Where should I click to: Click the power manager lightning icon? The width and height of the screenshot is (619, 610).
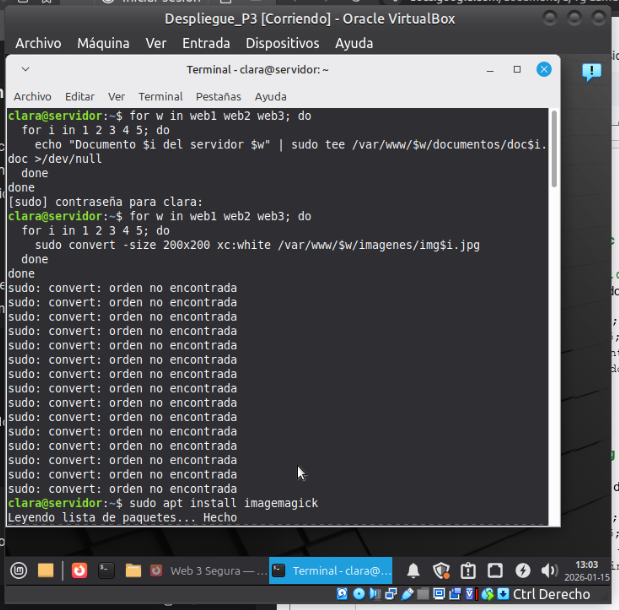(x=522, y=571)
